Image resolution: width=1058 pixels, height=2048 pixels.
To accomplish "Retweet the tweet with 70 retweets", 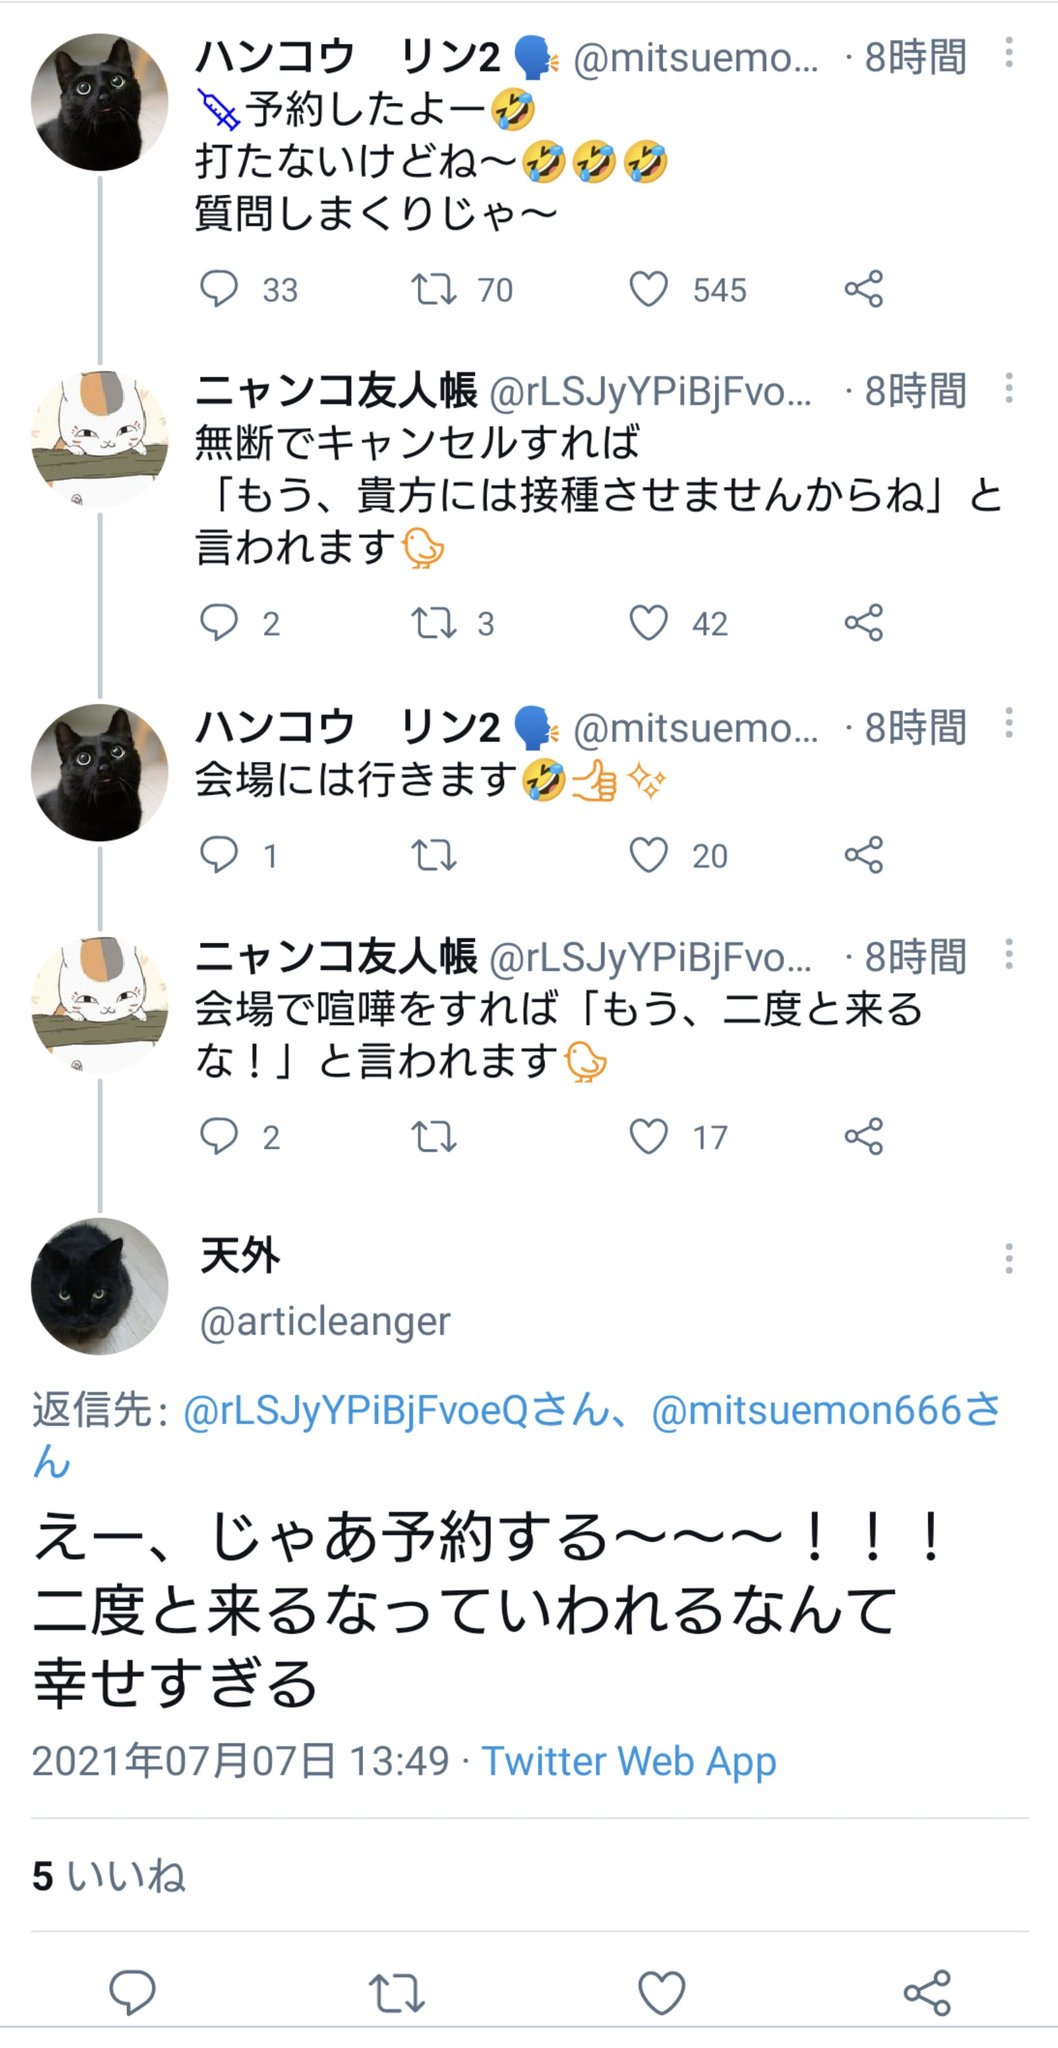I will click(434, 289).
